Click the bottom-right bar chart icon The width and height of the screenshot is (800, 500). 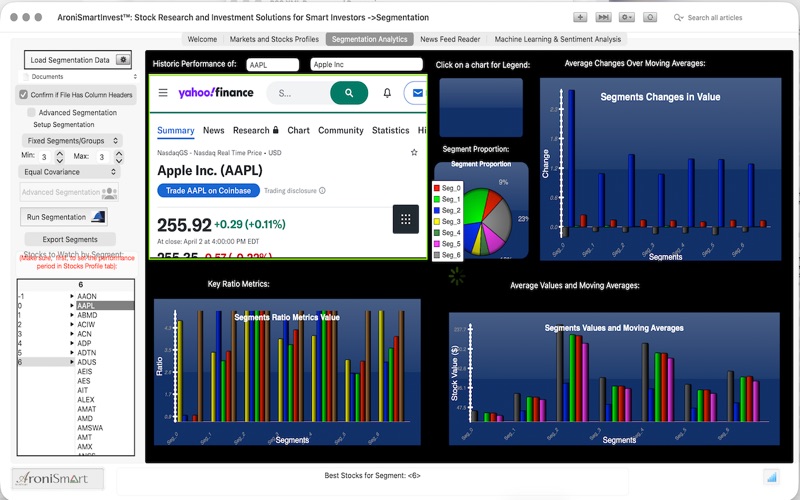[x=771, y=478]
